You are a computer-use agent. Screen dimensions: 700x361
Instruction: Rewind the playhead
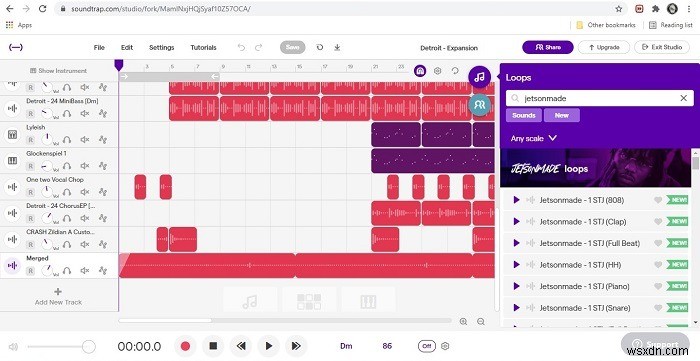[x=241, y=346]
